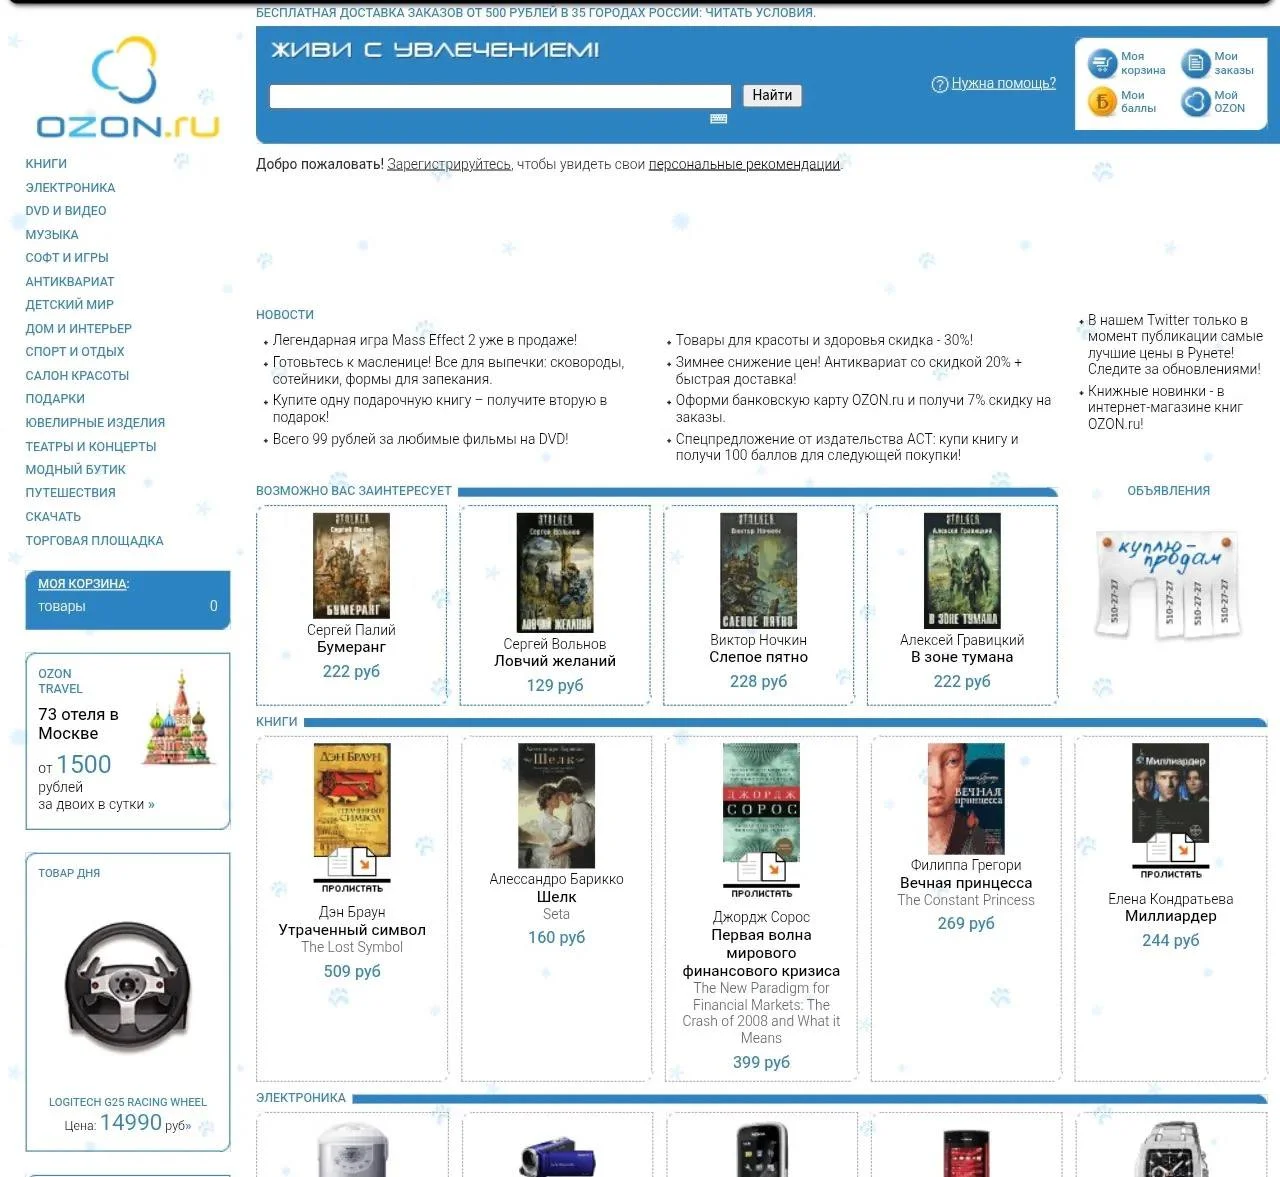The width and height of the screenshot is (1280, 1177).
Task: Click the Мои баллы coin icon
Action: pyautogui.click(x=1102, y=102)
